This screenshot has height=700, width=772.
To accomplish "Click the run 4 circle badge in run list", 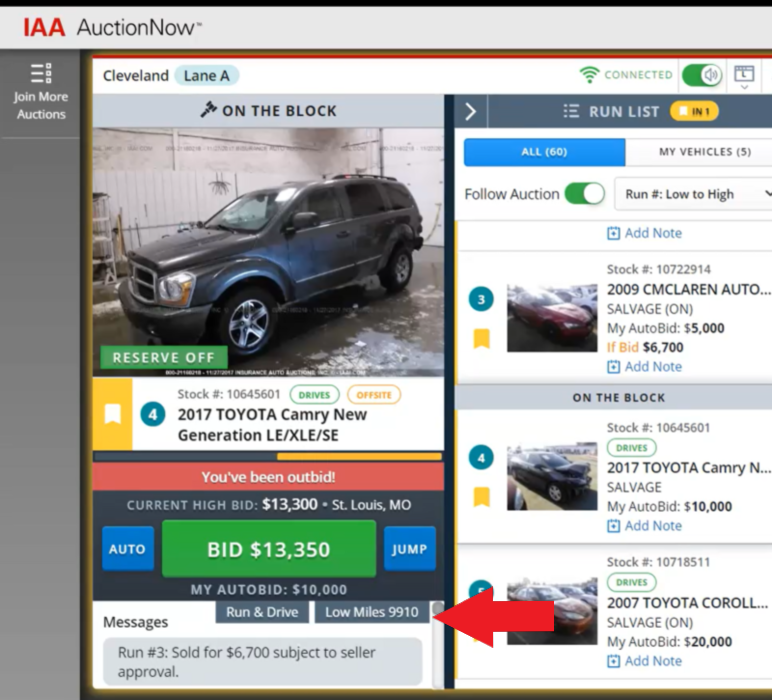I will click(x=481, y=458).
